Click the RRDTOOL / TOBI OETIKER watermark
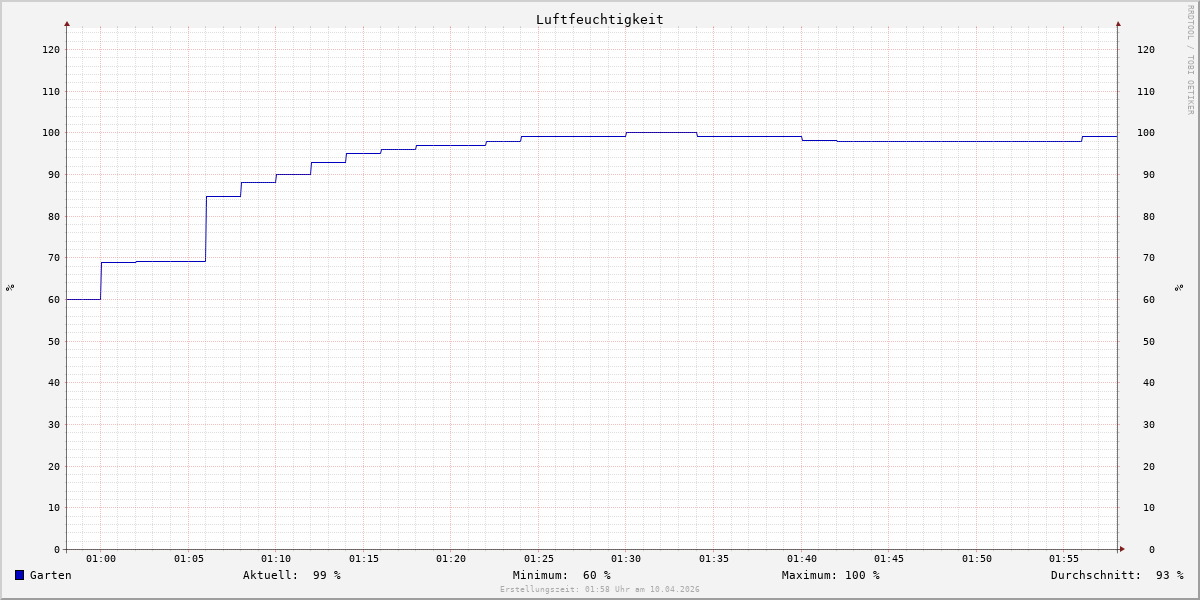The height and width of the screenshot is (600, 1200). tap(1190, 60)
